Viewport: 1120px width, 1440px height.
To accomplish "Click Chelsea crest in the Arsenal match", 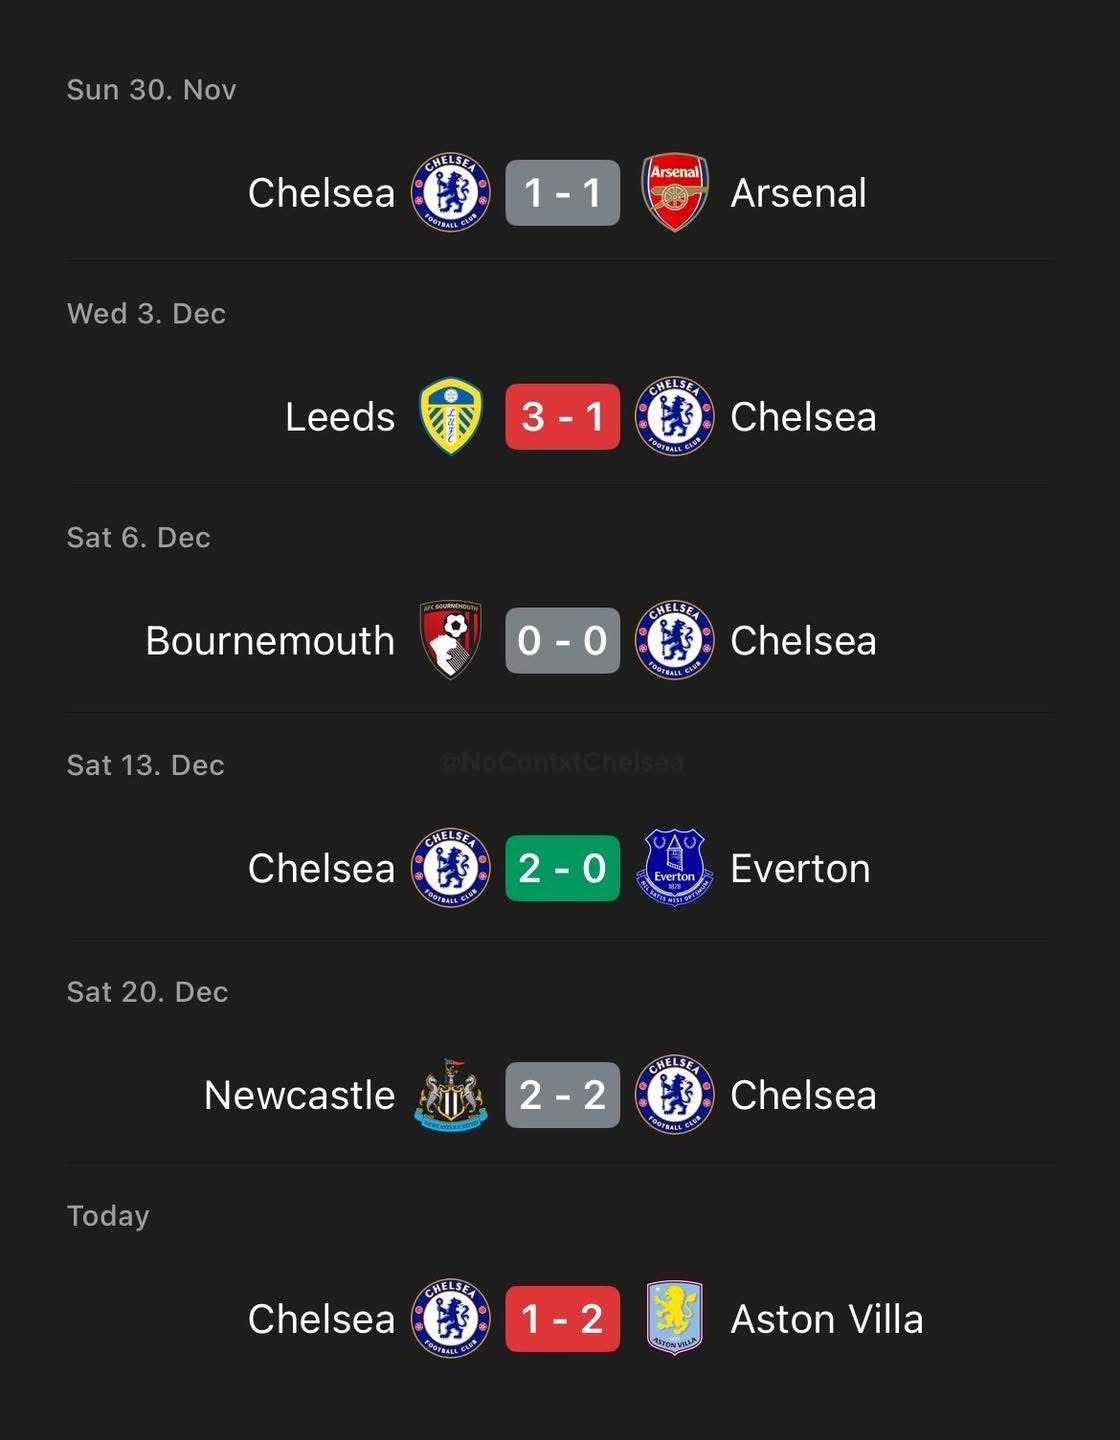I will tap(451, 192).
